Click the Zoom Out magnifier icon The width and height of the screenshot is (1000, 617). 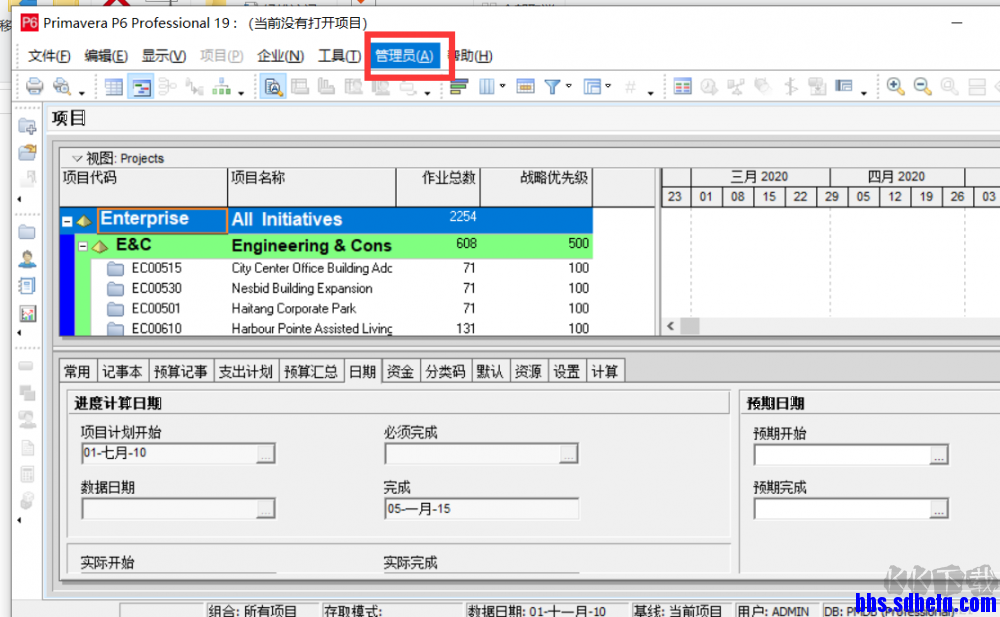[x=922, y=86]
